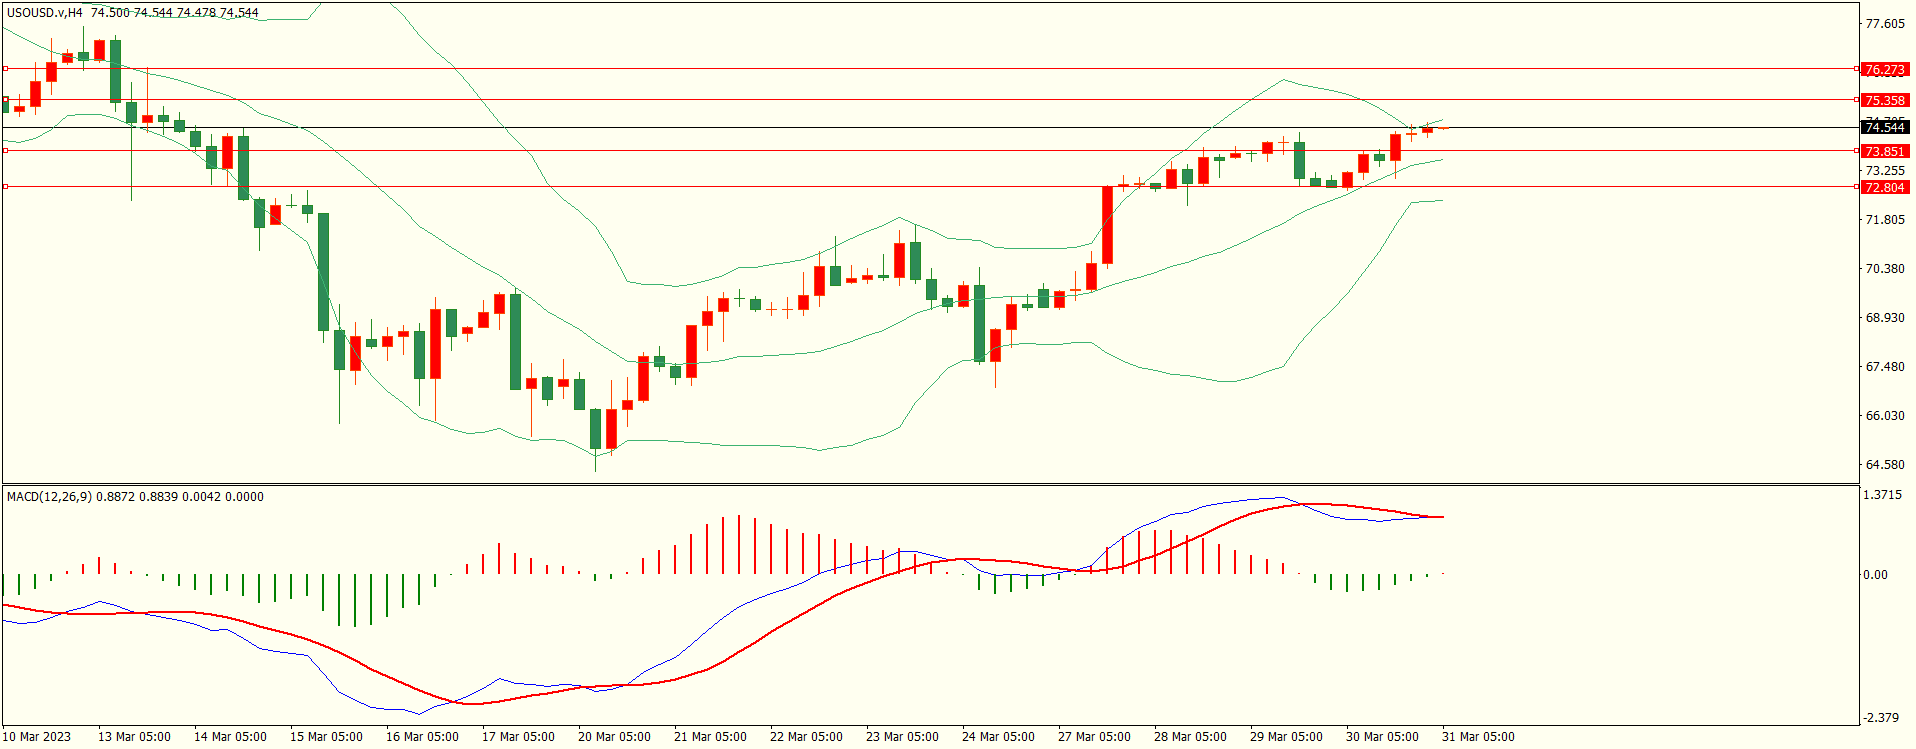The image size is (1916, 749).
Task: Select the red 72.804 price level tag
Action: pyautogui.click(x=1884, y=188)
